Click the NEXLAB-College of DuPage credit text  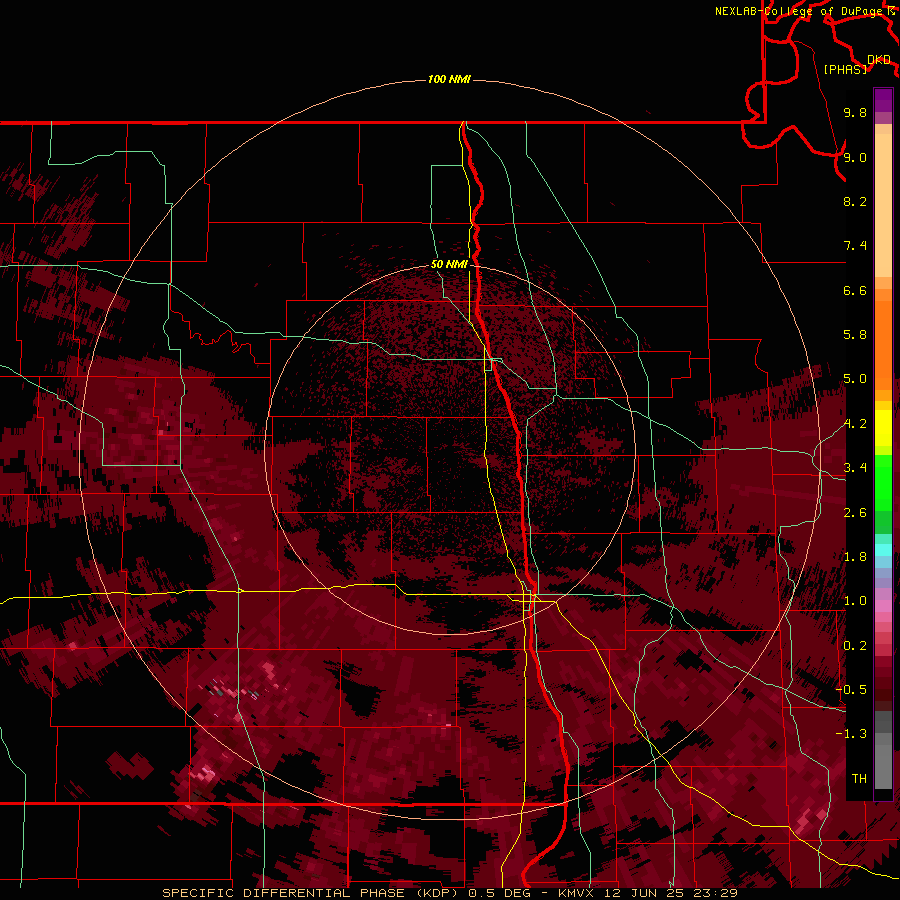(800, 11)
